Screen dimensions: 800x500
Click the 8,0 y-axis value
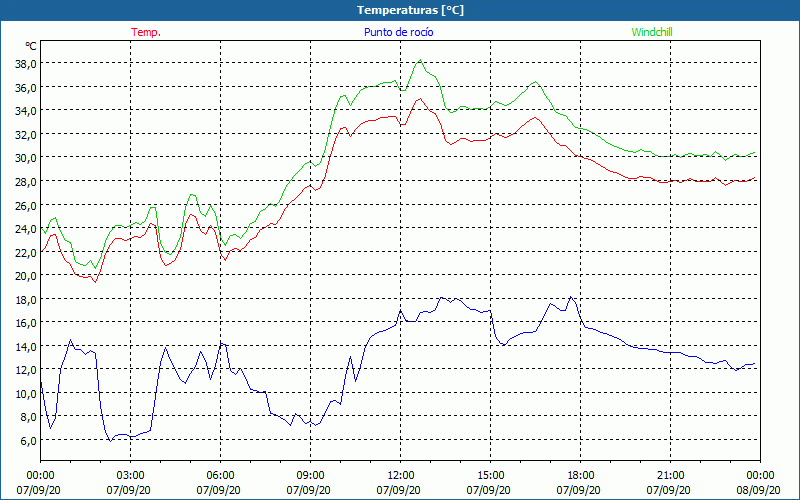[x=28, y=417]
